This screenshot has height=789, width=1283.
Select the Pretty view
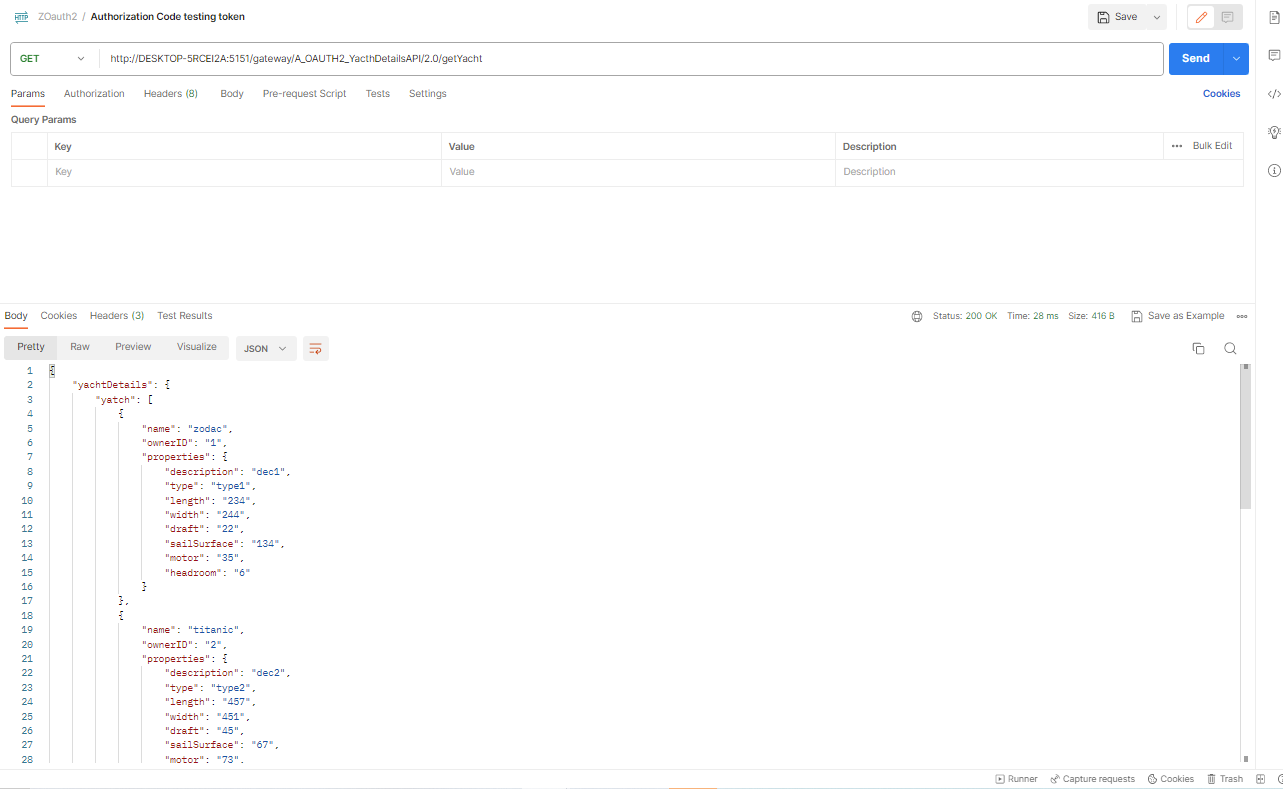click(31, 347)
